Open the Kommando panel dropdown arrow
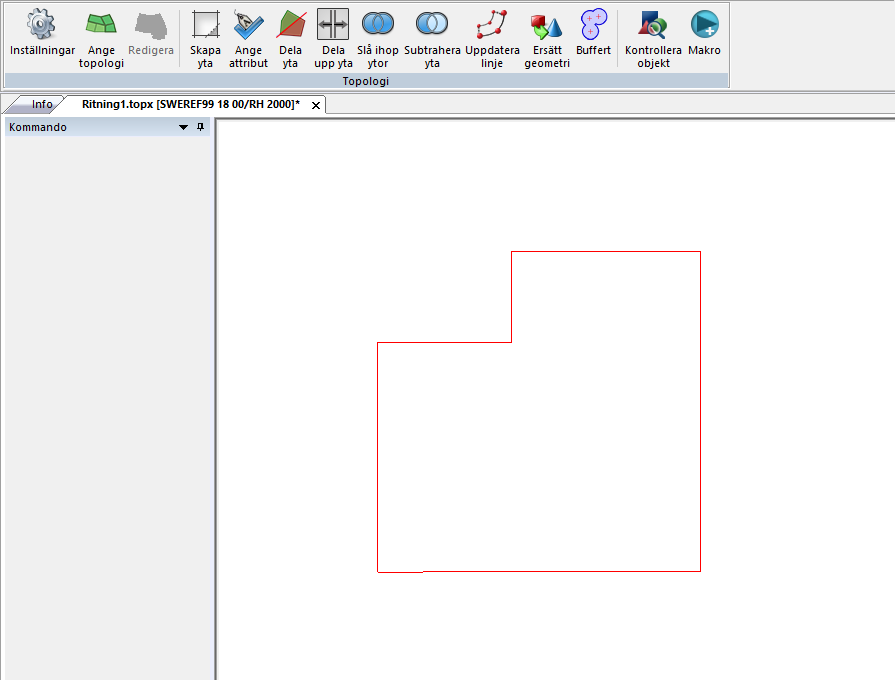The width and height of the screenshot is (895, 680). click(x=183, y=128)
